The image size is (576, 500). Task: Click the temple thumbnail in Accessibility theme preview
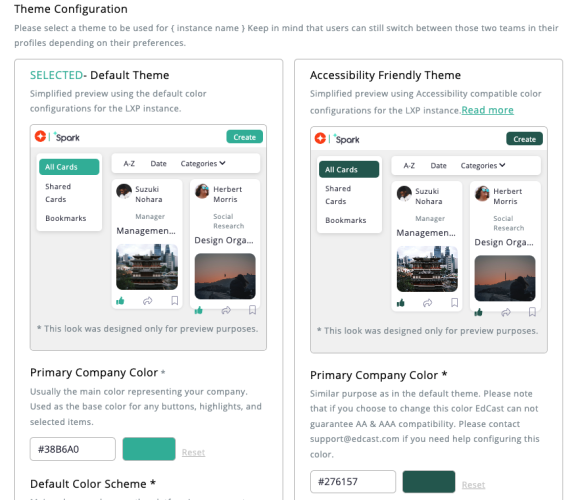coord(427,269)
